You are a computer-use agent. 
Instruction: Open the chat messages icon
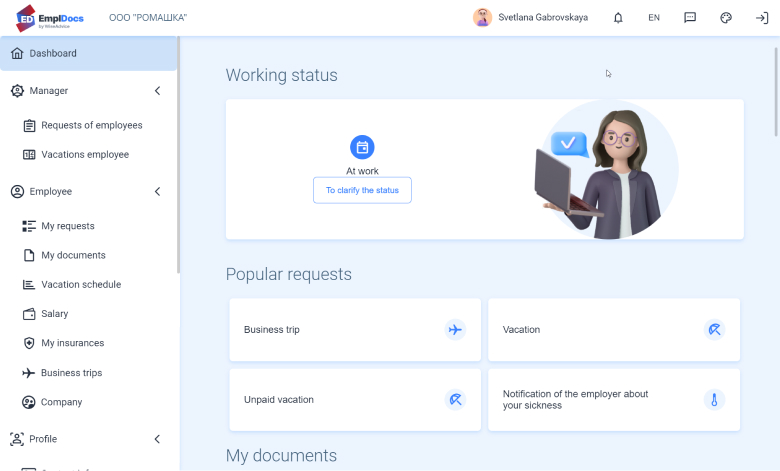[x=690, y=18]
